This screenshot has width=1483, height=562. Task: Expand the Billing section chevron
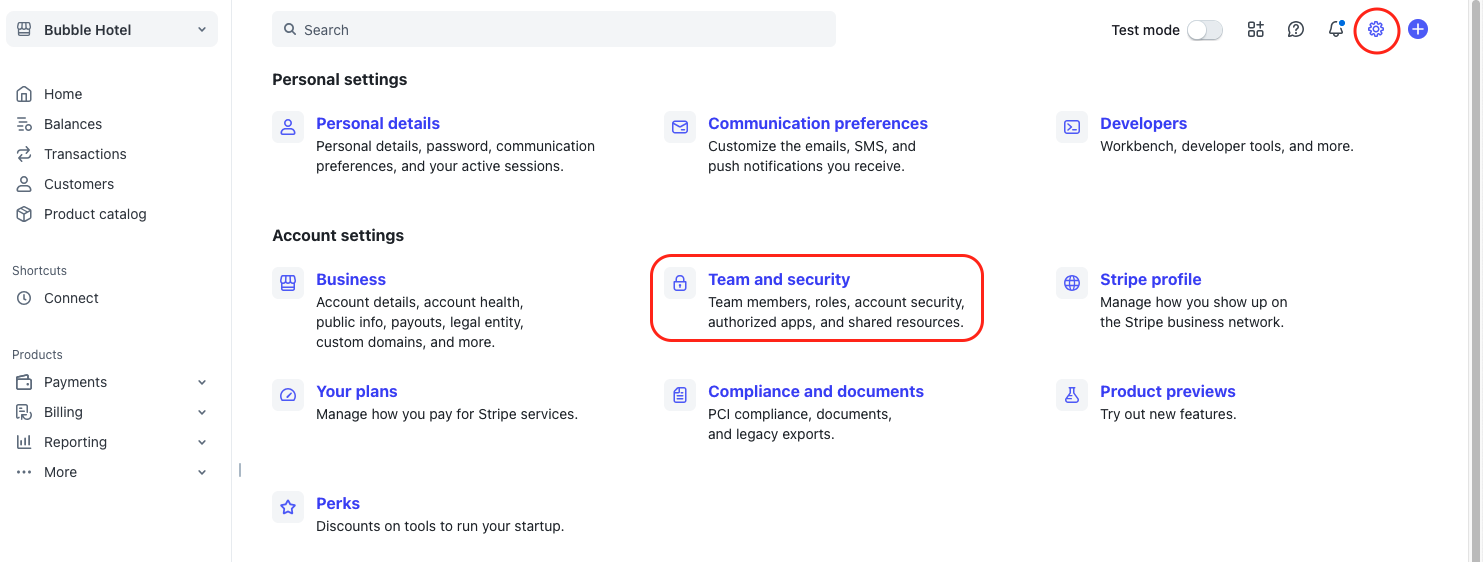202,412
